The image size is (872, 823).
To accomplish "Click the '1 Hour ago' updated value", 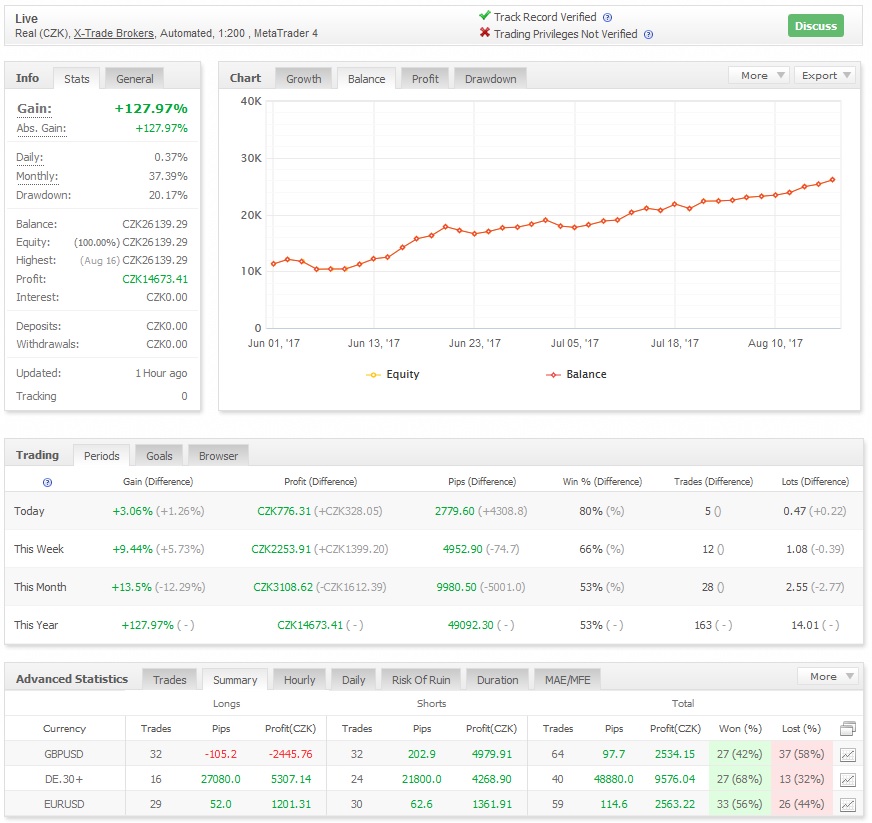I will pos(161,373).
